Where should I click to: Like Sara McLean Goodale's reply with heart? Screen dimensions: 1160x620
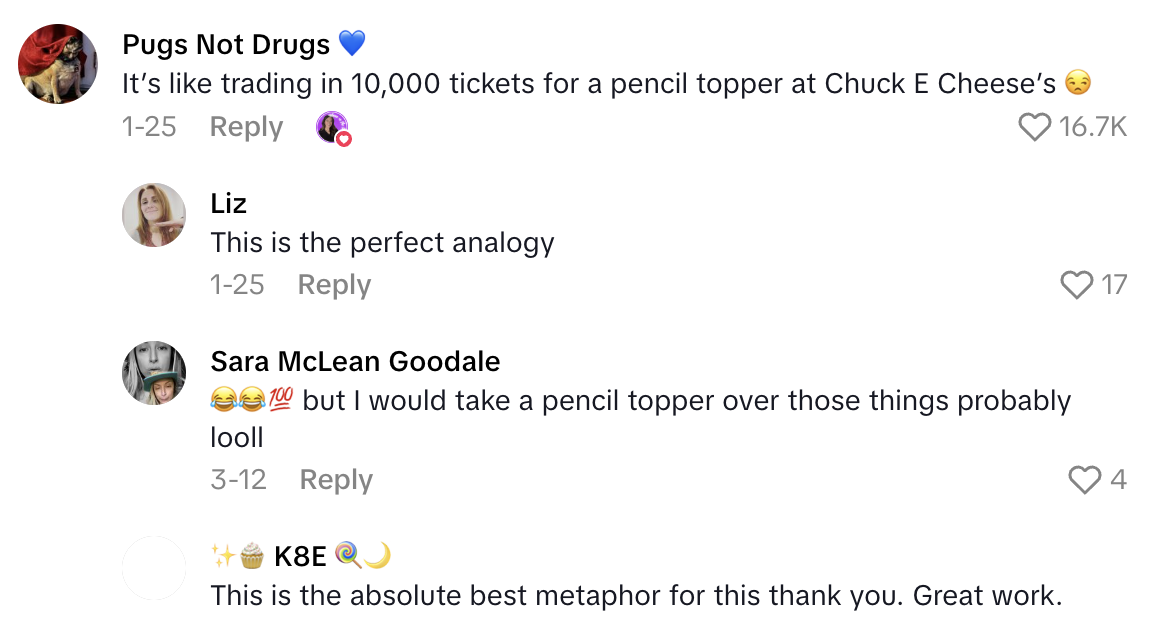point(1085,480)
